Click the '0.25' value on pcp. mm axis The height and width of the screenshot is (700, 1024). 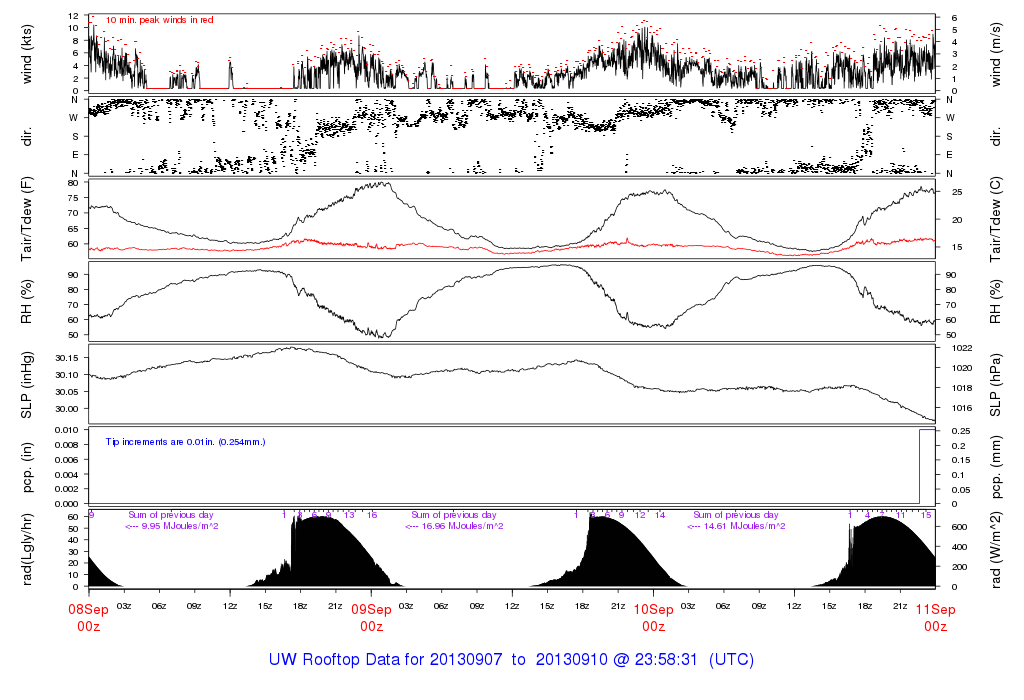pyautogui.click(x=960, y=431)
